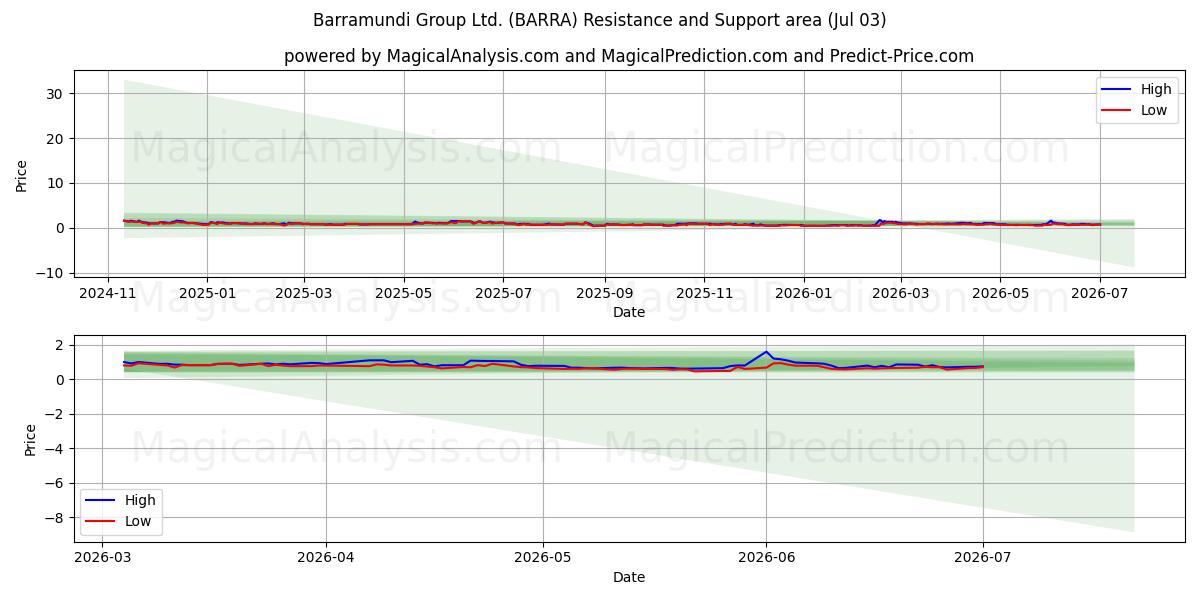Click the '2025-05' tick label
The height and width of the screenshot is (600, 1200).
(x=404, y=293)
